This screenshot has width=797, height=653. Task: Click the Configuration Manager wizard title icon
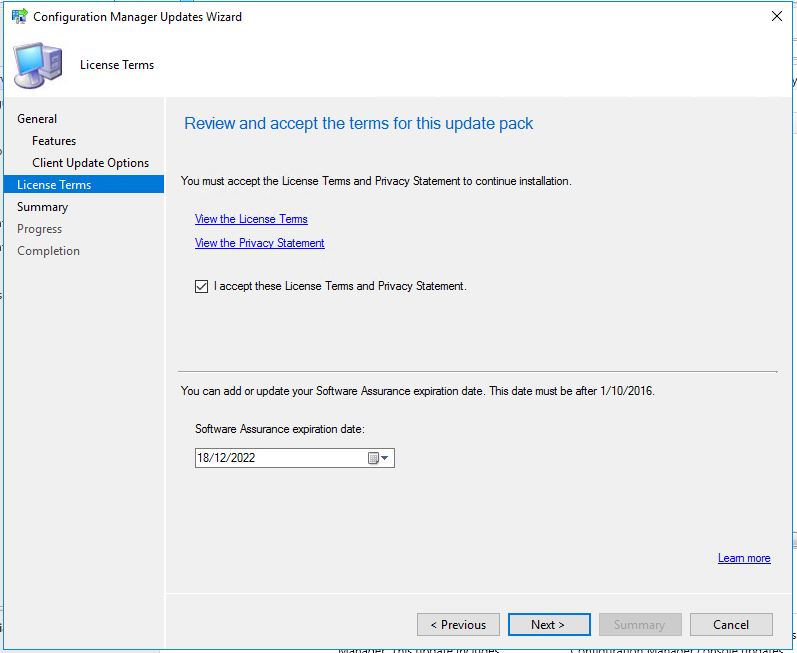(x=19, y=16)
